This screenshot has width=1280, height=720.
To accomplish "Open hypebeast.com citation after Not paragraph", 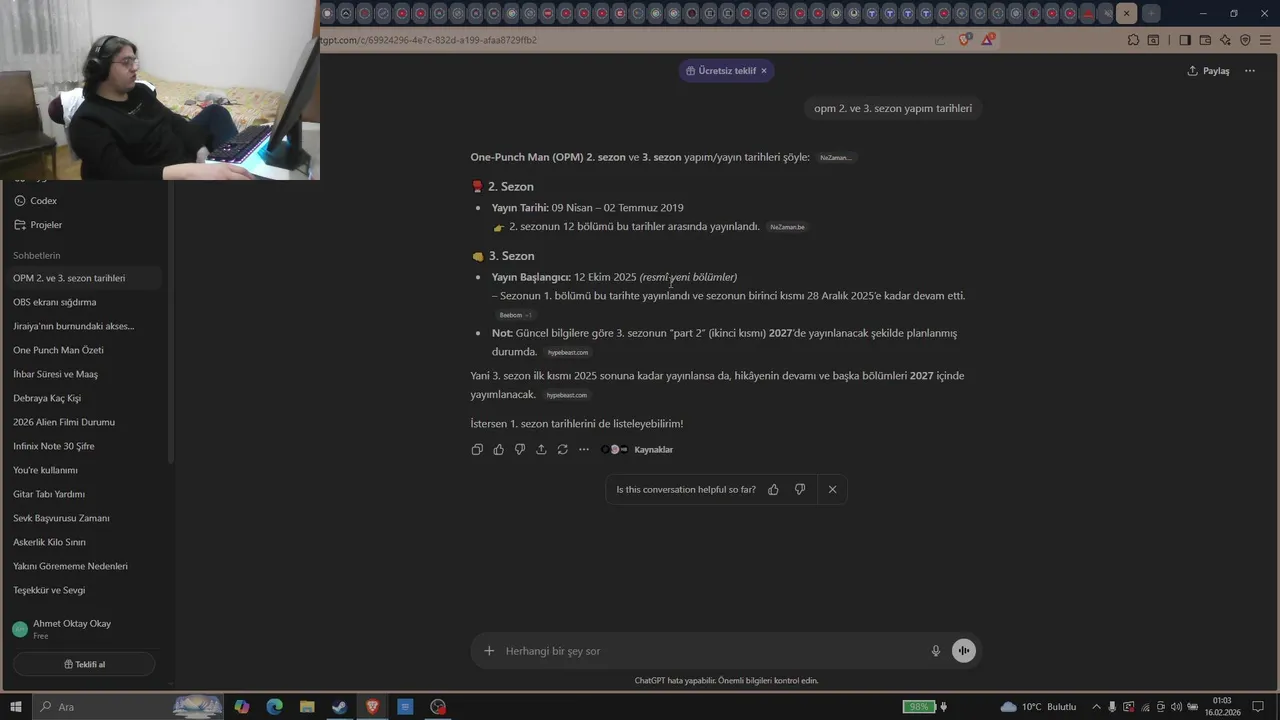I will (x=568, y=352).
